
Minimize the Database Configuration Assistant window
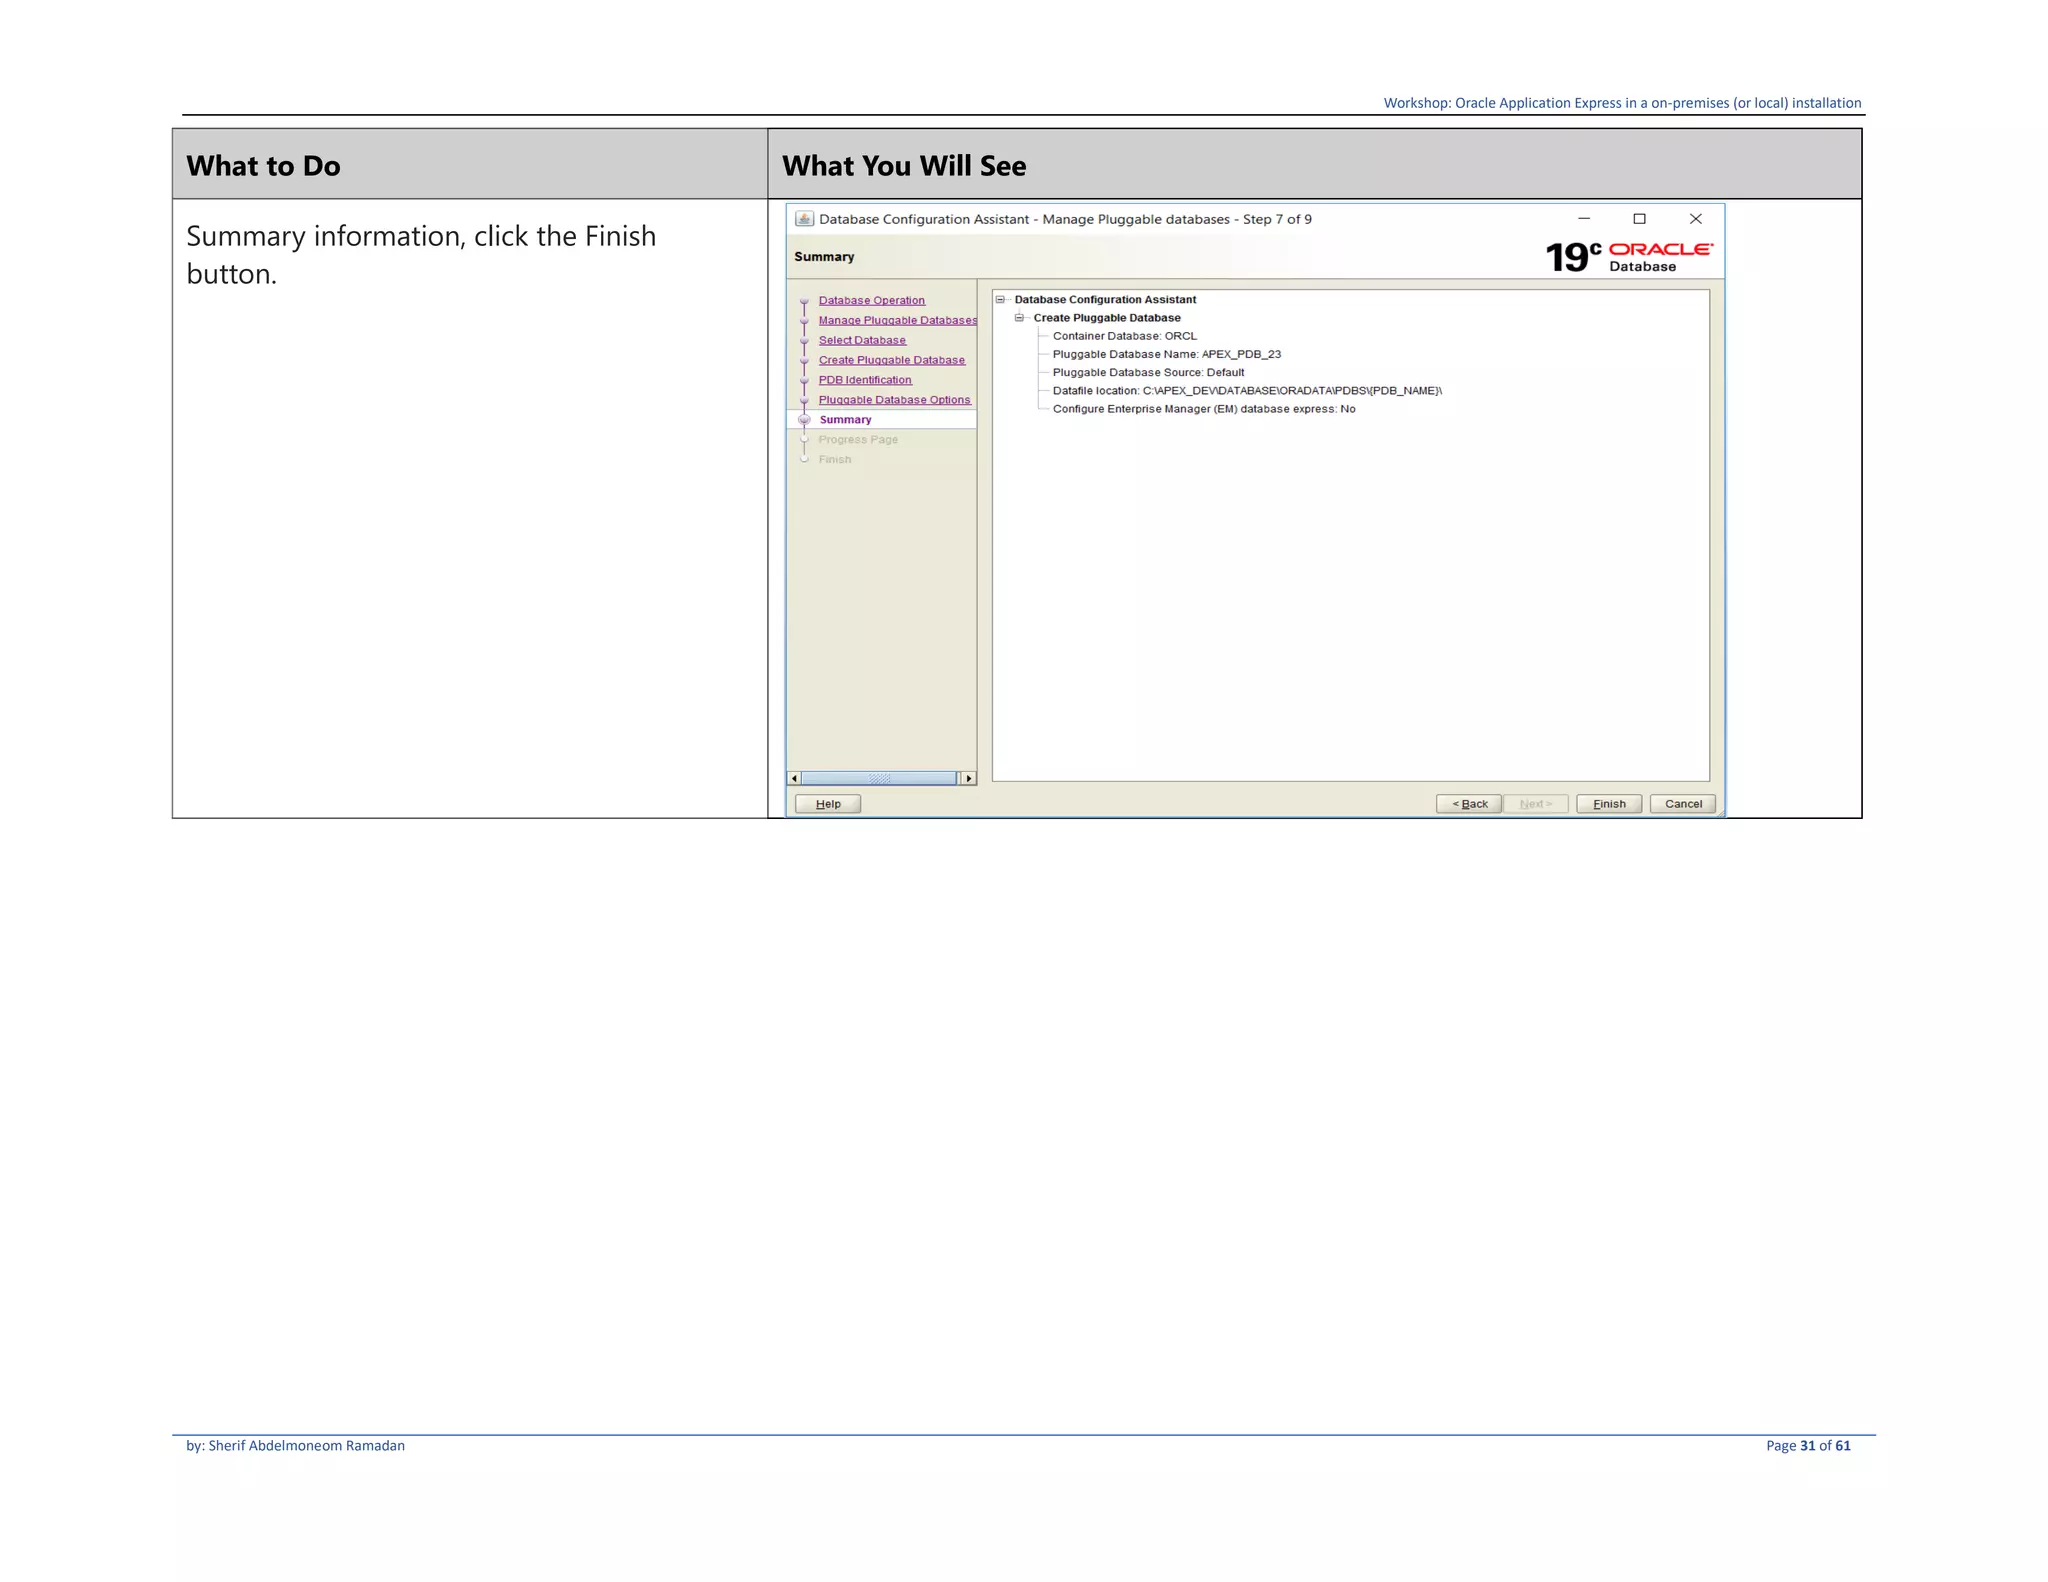(x=1584, y=219)
